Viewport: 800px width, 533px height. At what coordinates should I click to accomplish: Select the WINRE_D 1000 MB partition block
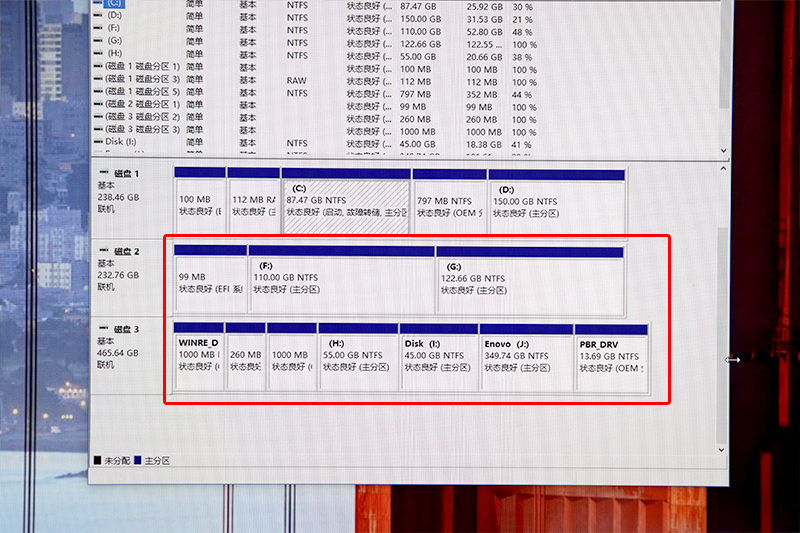pos(198,357)
